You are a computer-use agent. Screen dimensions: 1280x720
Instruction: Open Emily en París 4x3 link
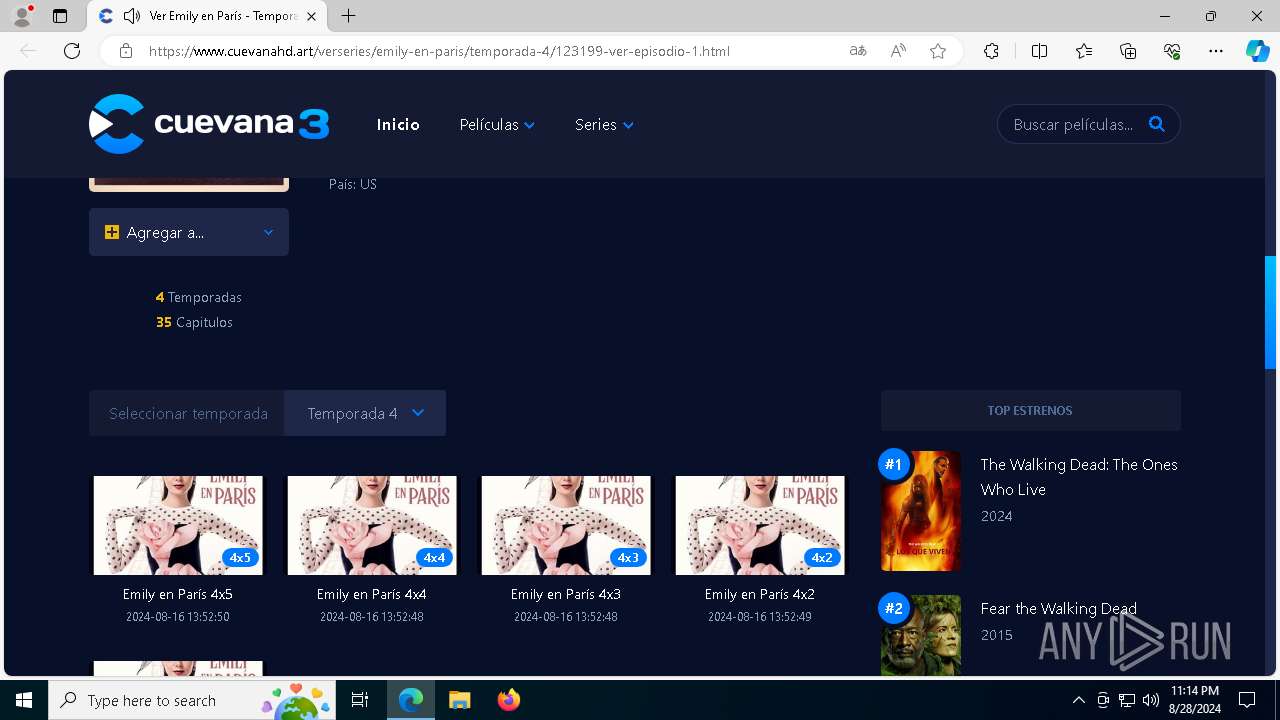tap(566, 594)
